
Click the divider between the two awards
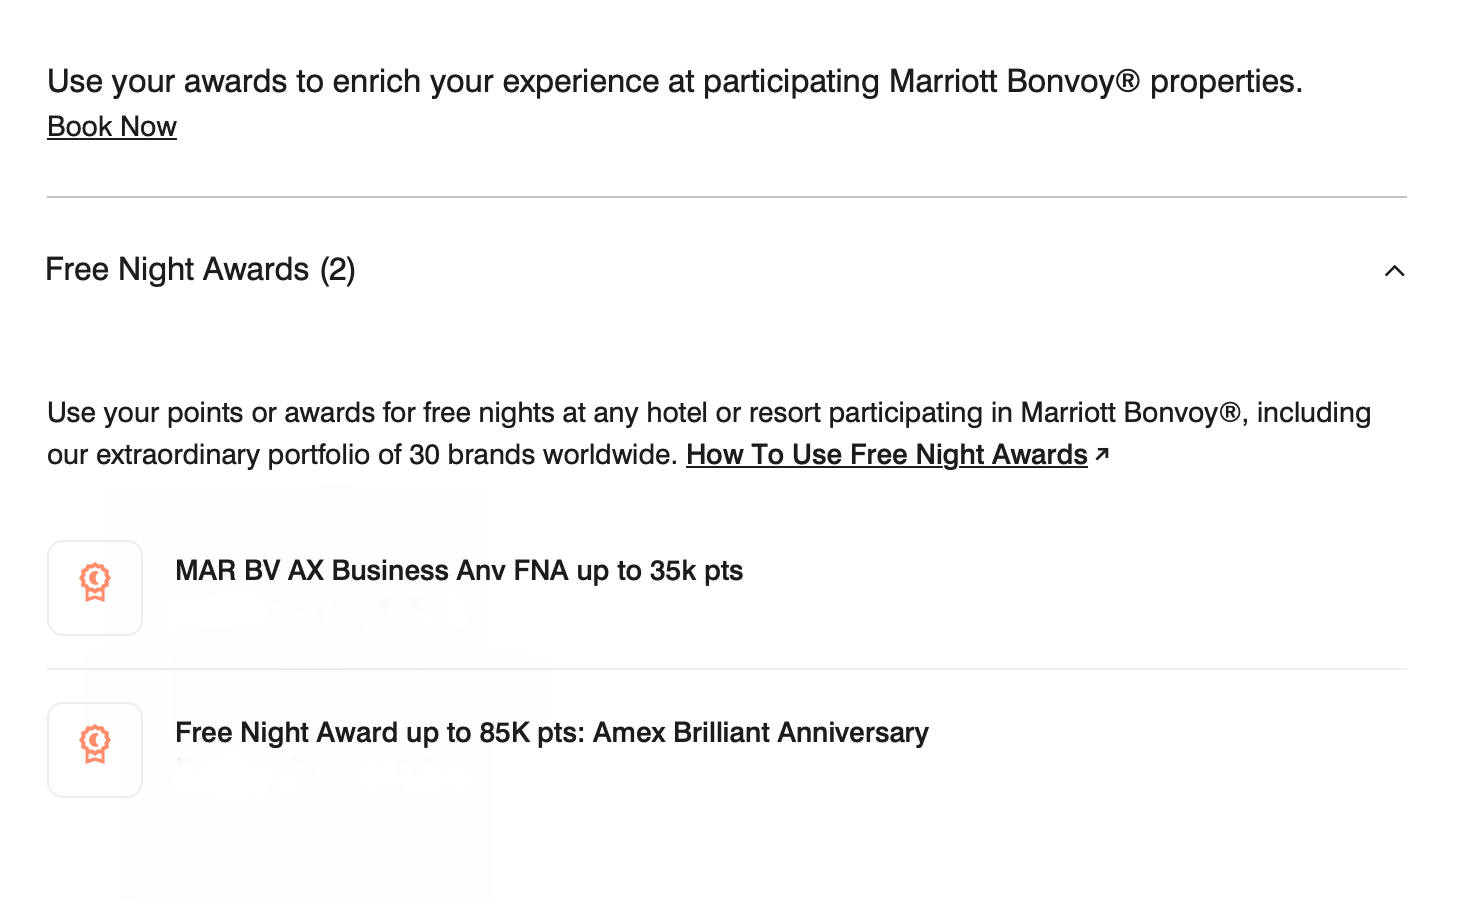727,669
